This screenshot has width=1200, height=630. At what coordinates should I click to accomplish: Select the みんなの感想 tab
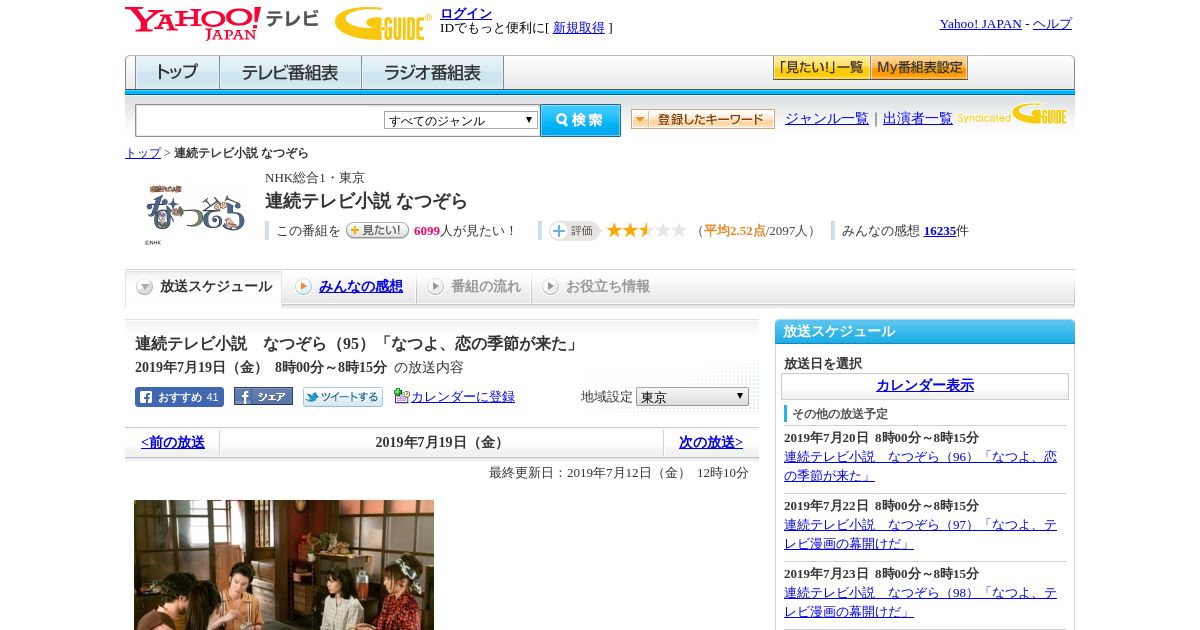(350, 287)
